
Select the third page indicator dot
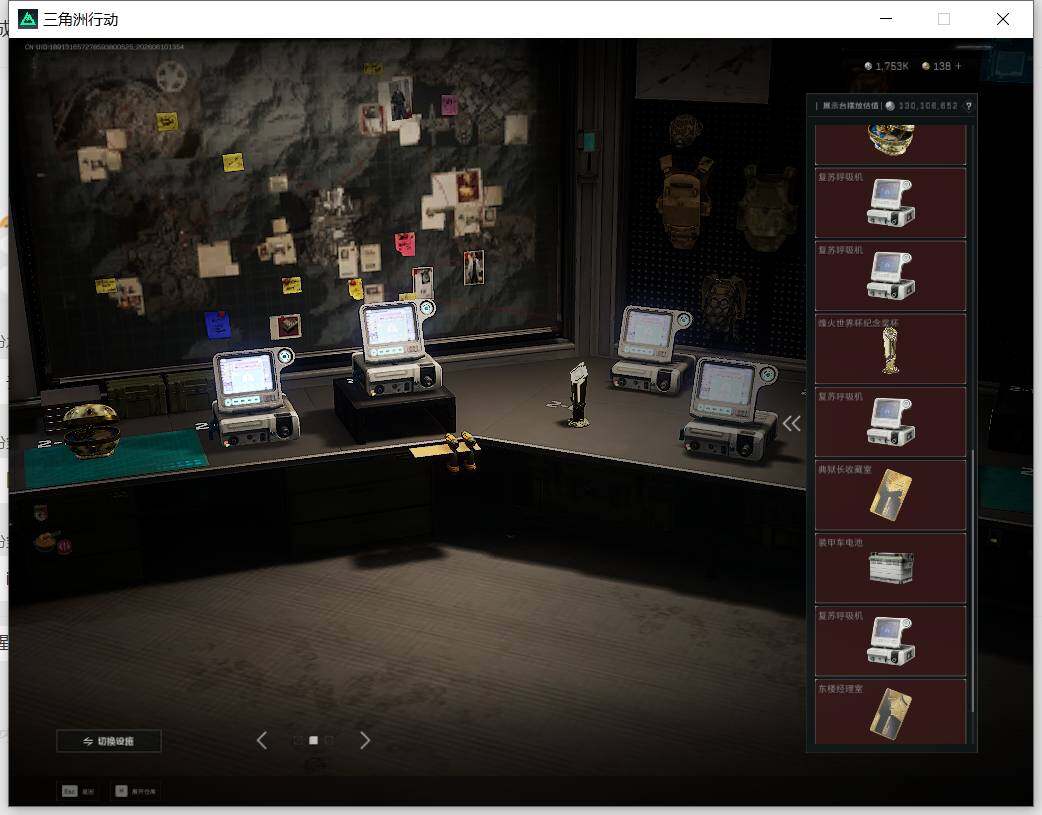pos(330,740)
